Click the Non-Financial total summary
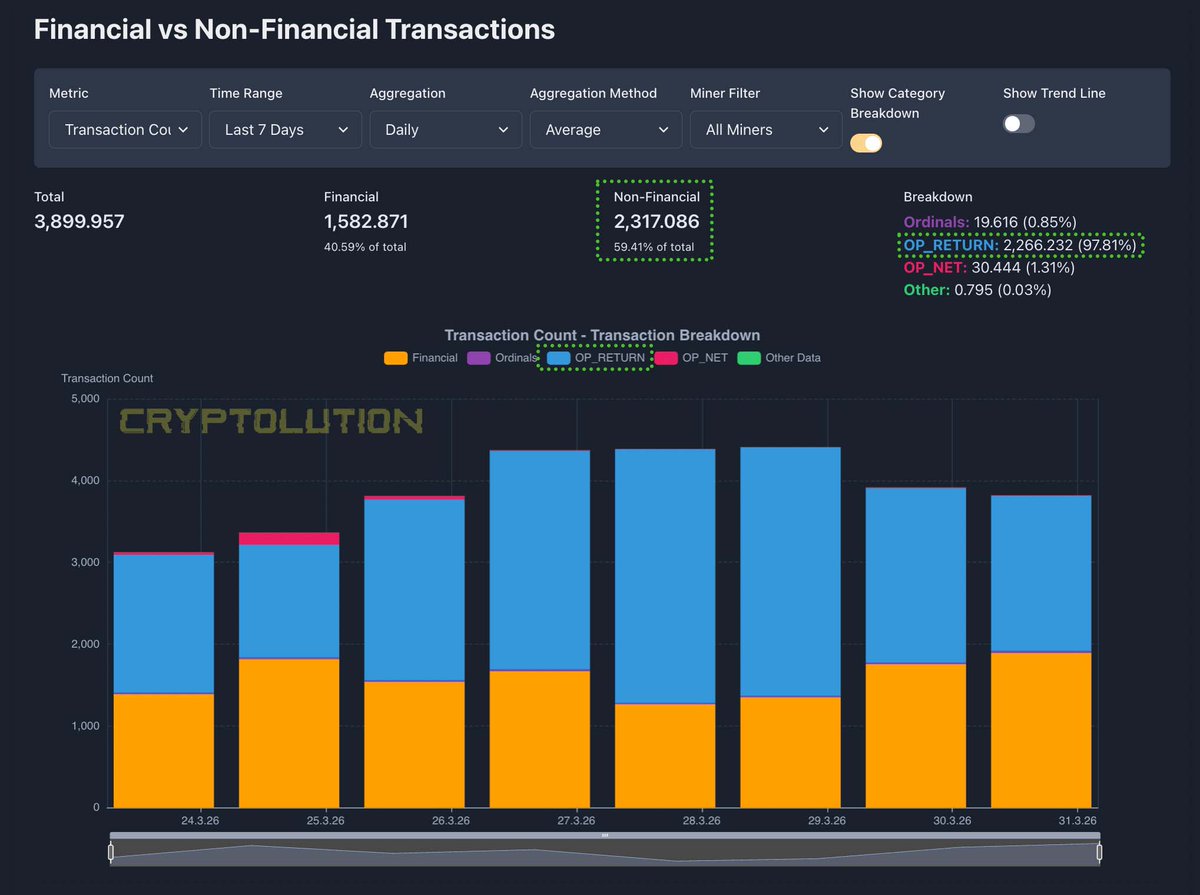The width and height of the screenshot is (1200, 895). click(655, 220)
